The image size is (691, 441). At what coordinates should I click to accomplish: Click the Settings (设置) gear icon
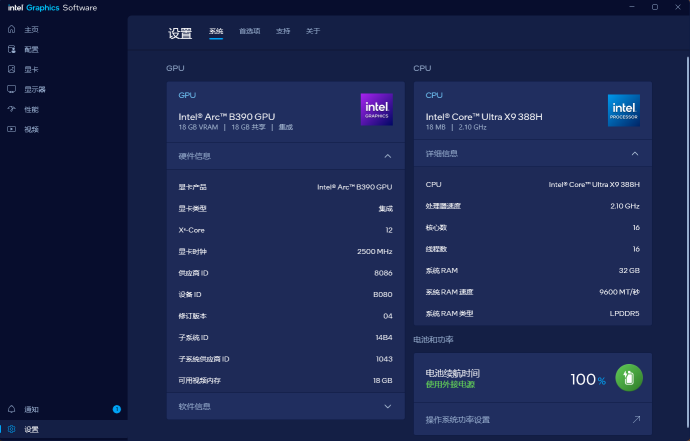coord(12,429)
